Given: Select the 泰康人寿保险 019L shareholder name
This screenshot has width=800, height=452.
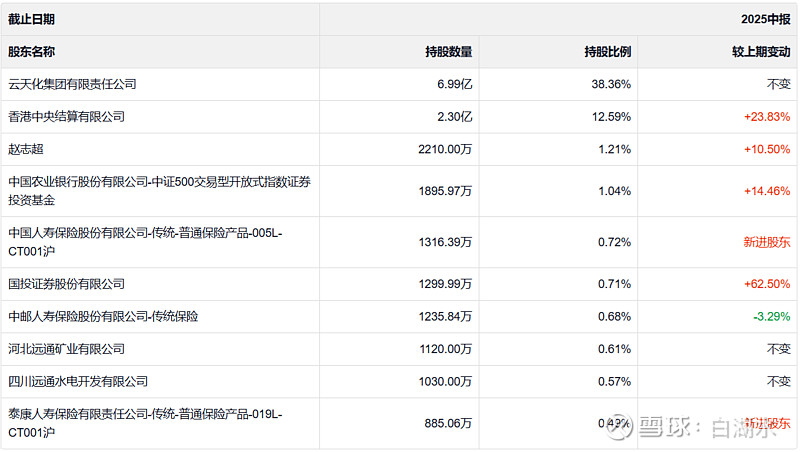Looking at the screenshot, I should tap(145, 423).
